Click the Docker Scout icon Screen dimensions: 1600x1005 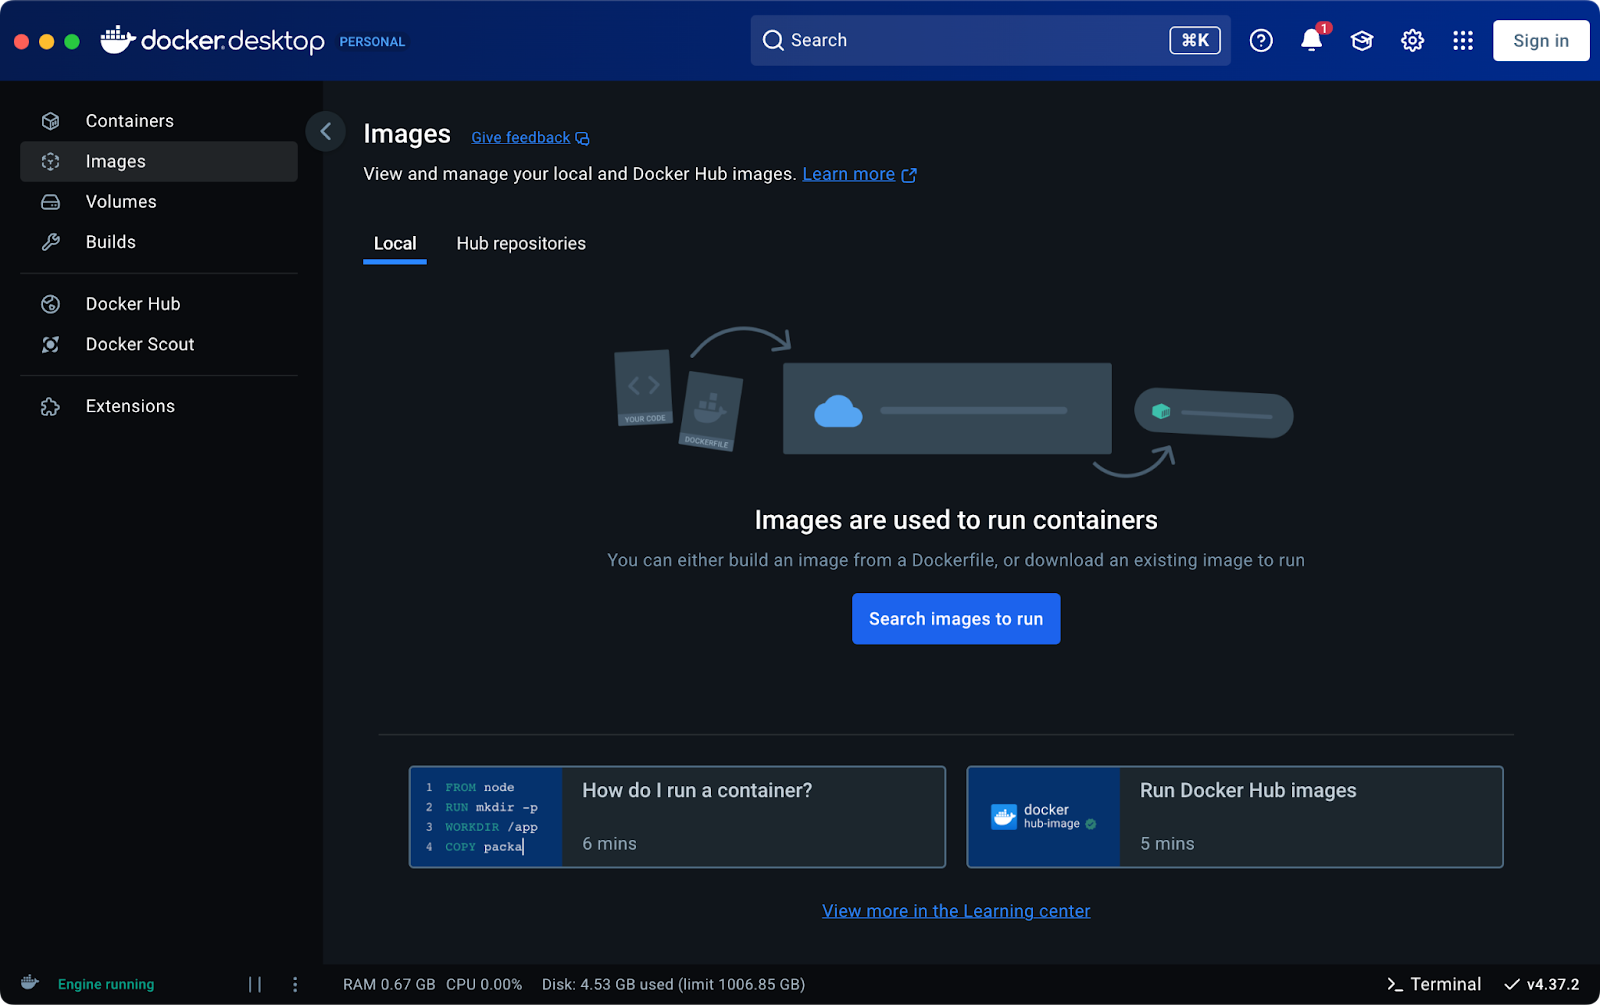(50, 344)
